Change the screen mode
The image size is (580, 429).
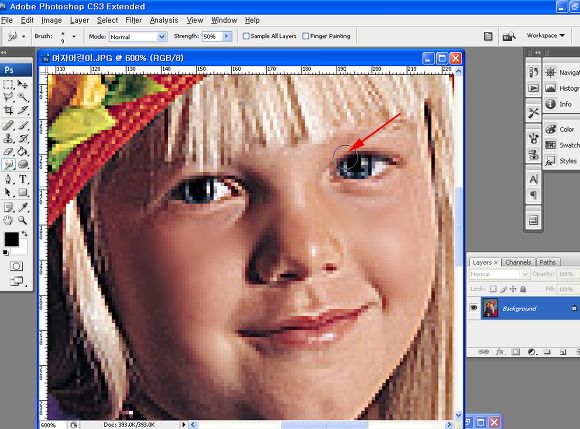[16, 281]
